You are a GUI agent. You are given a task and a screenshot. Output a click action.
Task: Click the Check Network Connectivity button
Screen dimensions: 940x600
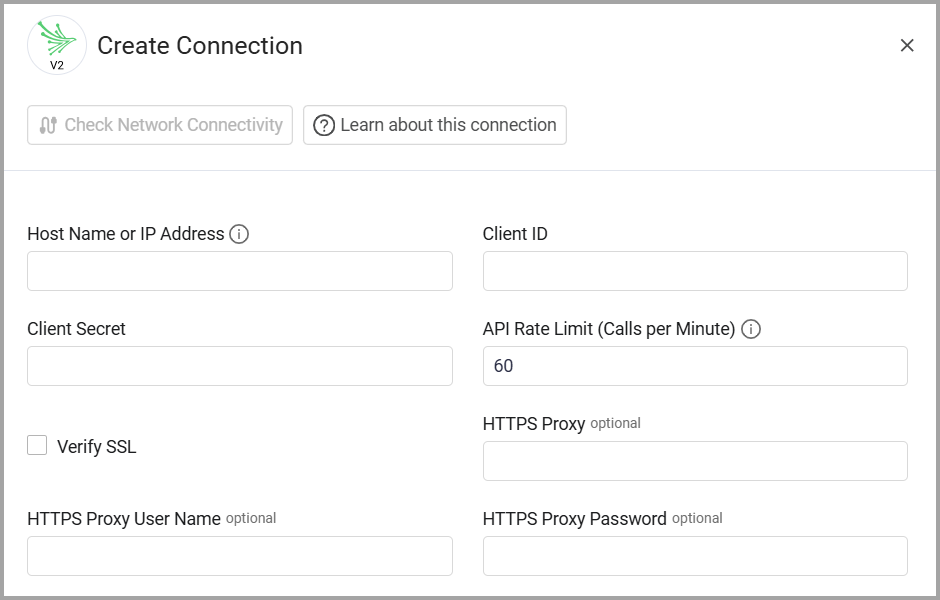[x=160, y=125]
